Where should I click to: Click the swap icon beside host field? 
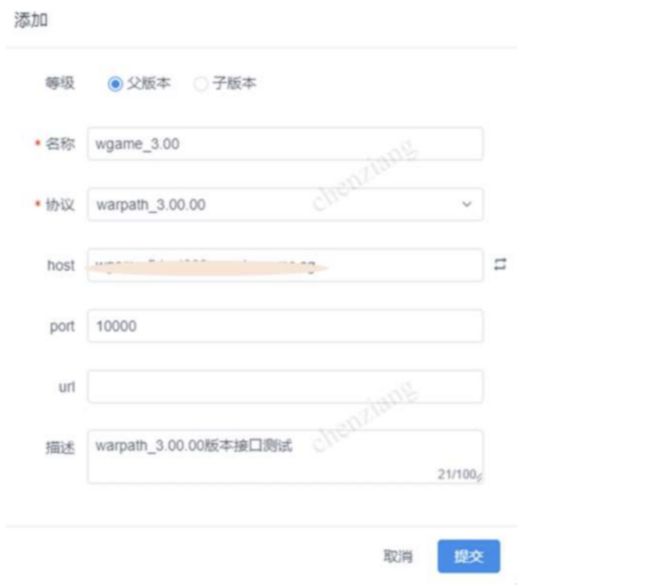[x=500, y=264]
